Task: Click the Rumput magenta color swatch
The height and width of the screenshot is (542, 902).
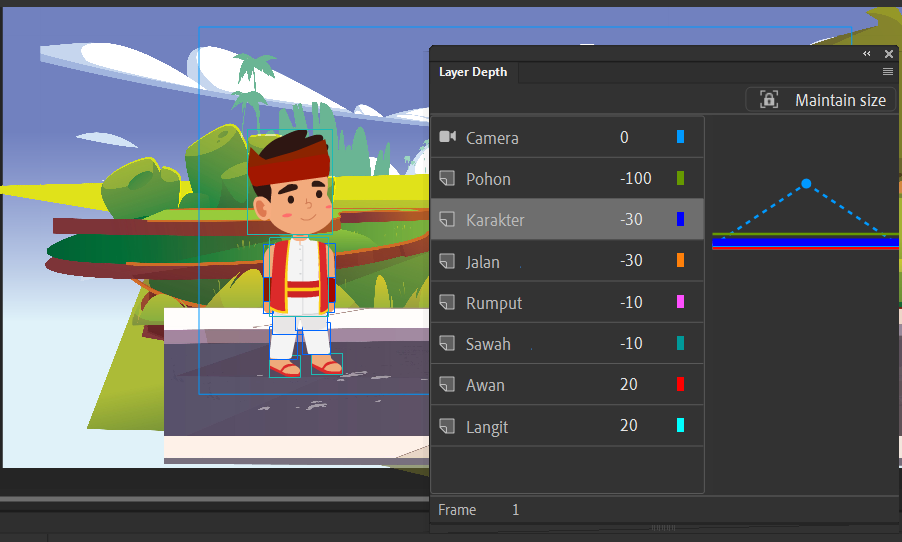Action: [681, 301]
